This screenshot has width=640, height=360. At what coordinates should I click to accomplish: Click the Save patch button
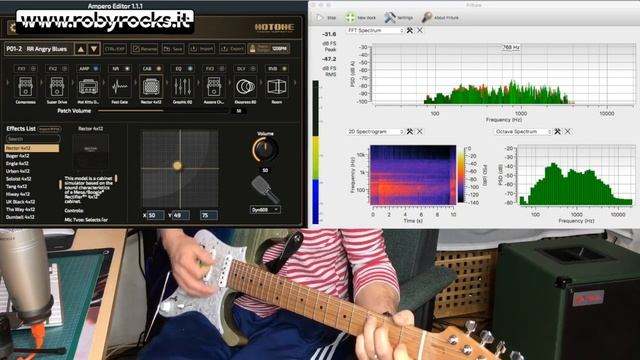pos(173,49)
